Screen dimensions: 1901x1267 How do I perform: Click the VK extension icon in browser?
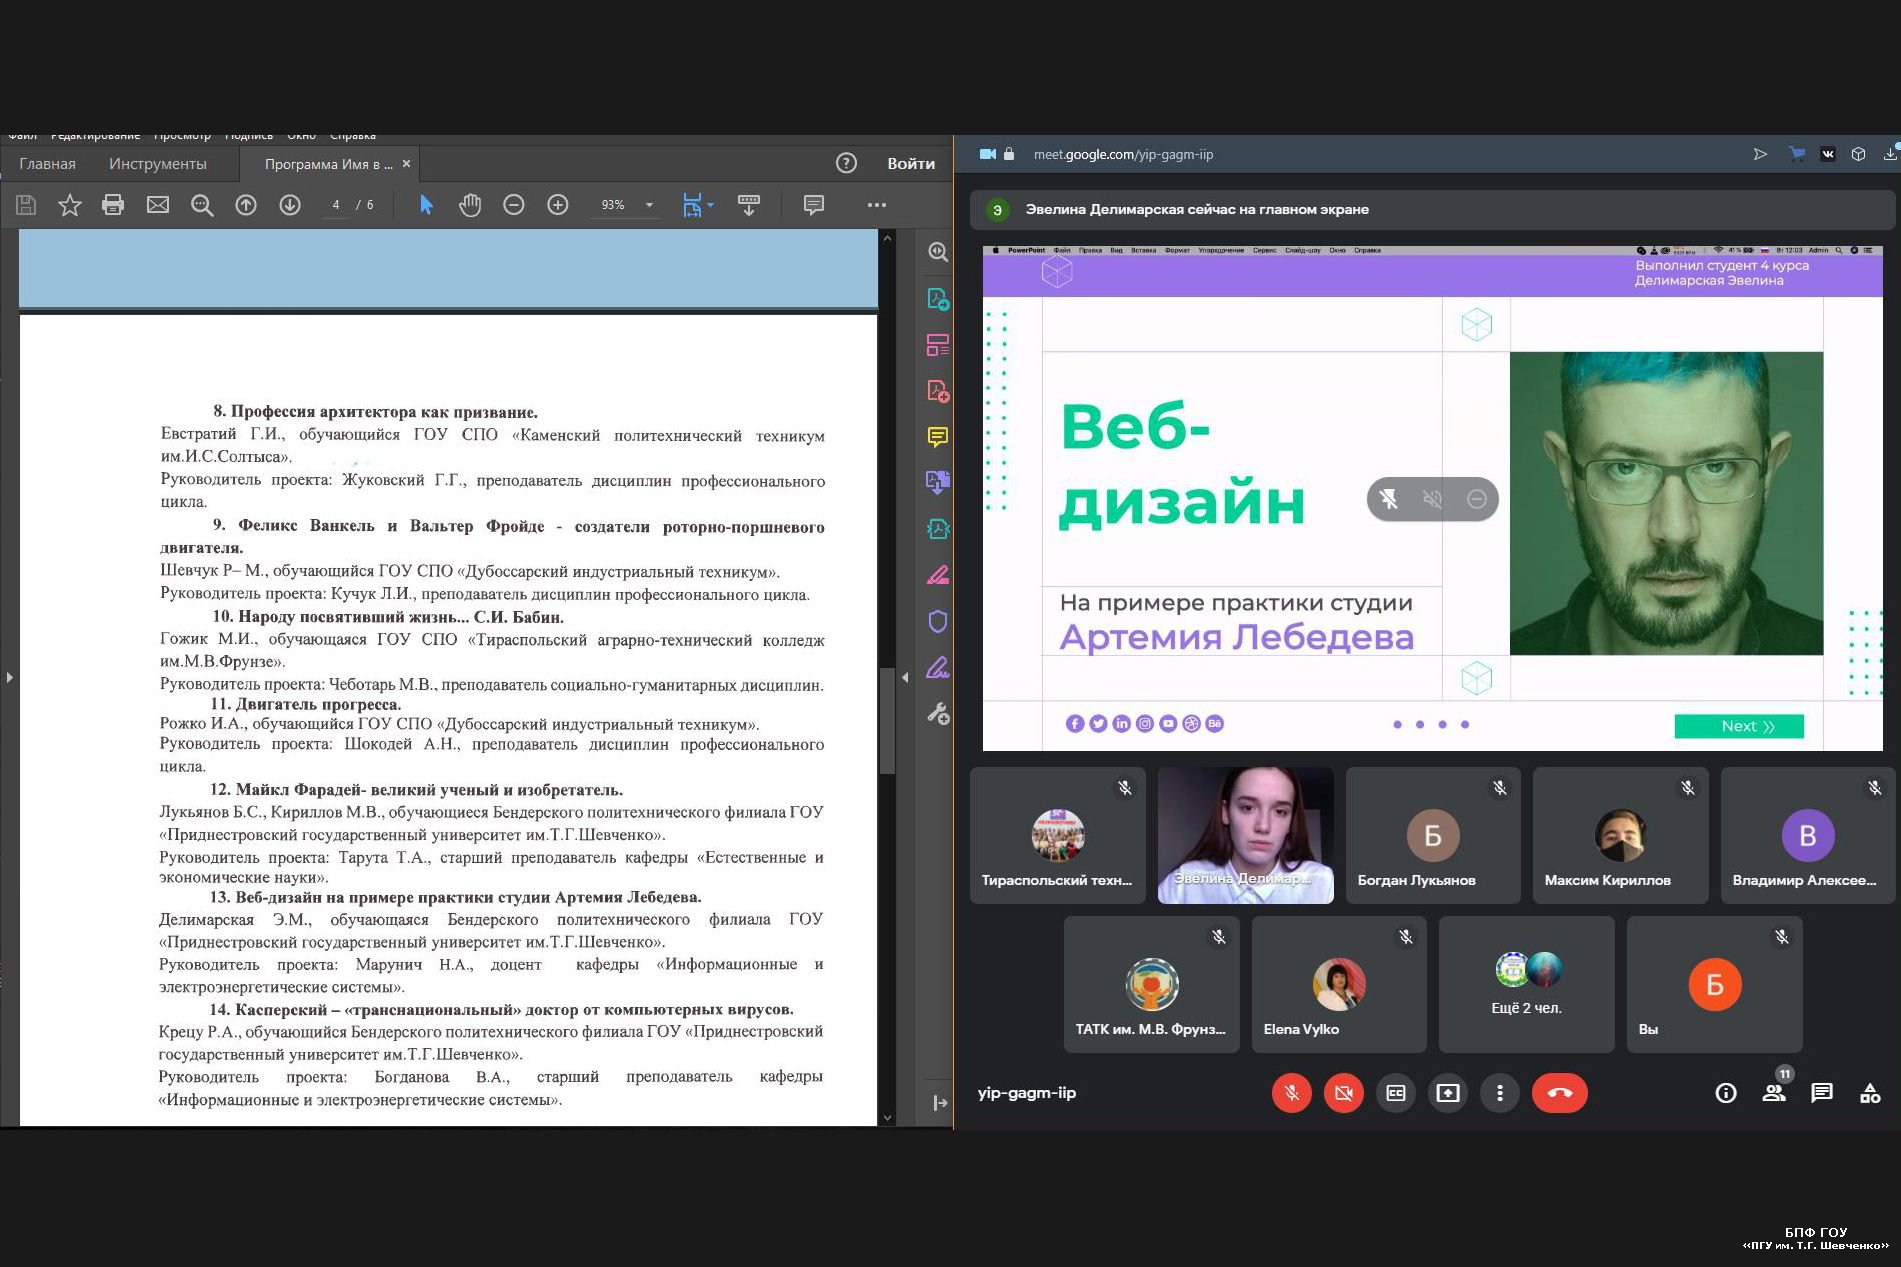[1828, 154]
